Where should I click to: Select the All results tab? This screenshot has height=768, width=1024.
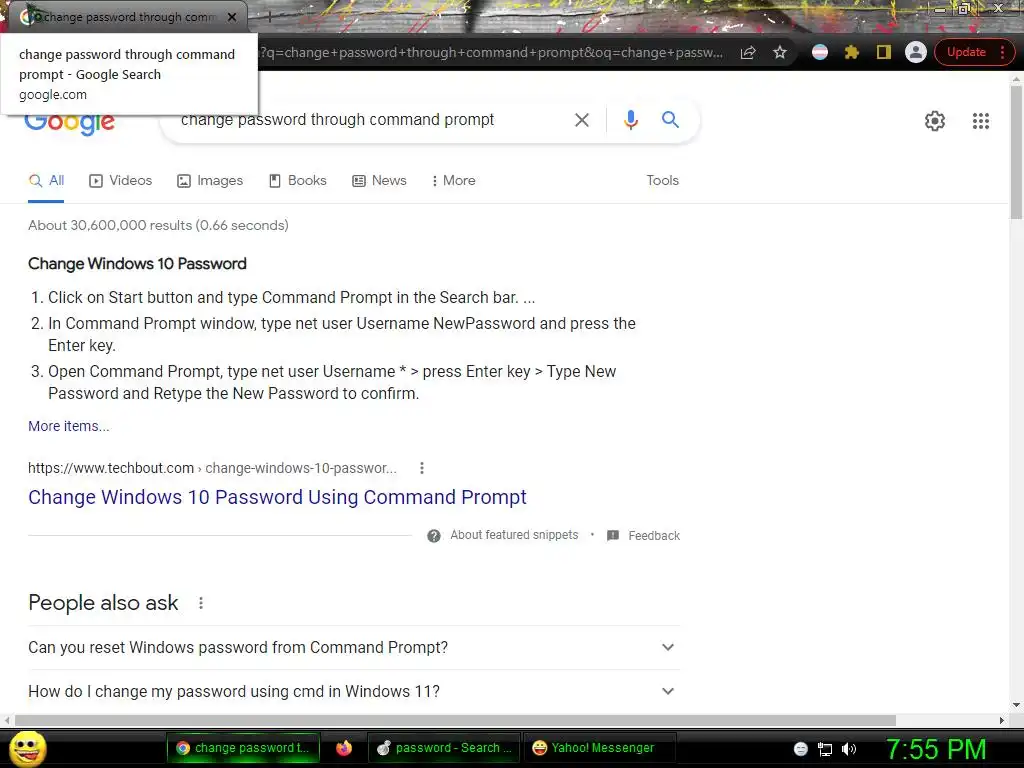click(46, 181)
